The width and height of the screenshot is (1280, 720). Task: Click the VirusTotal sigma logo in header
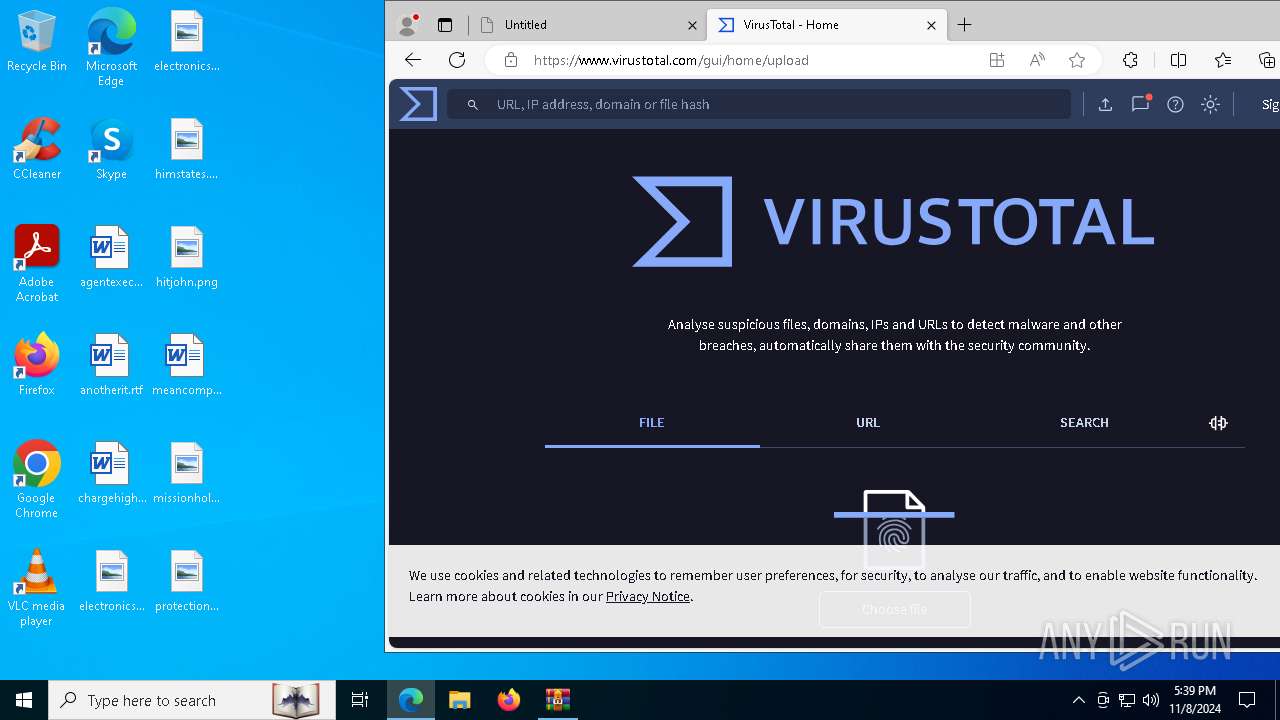click(x=418, y=104)
